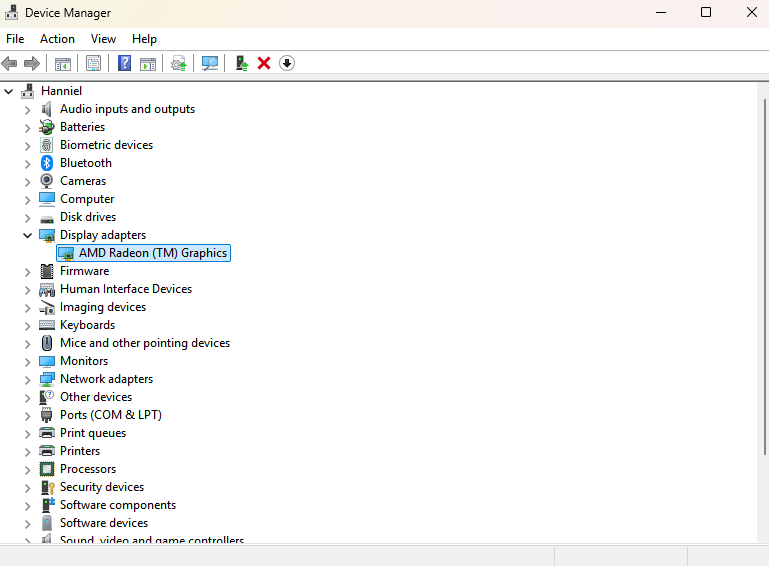Click the vertical scrollbar thumb
The width and height of the screenshot is (769, 566).
764,277
